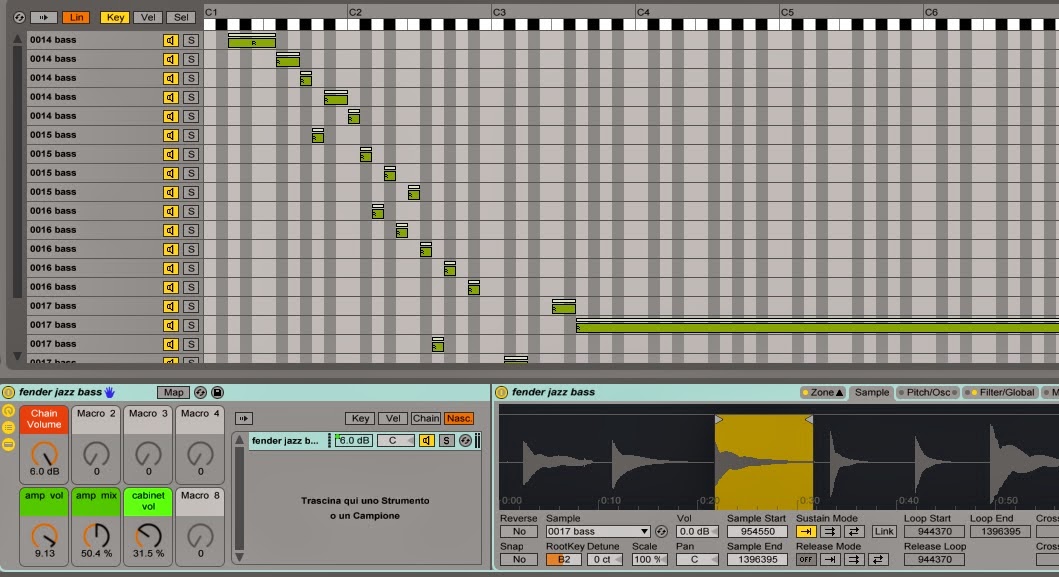Viewport: 1059px width, 577px height.
Task: Click the chain's hot-swap icon
Action: point(465,441)
